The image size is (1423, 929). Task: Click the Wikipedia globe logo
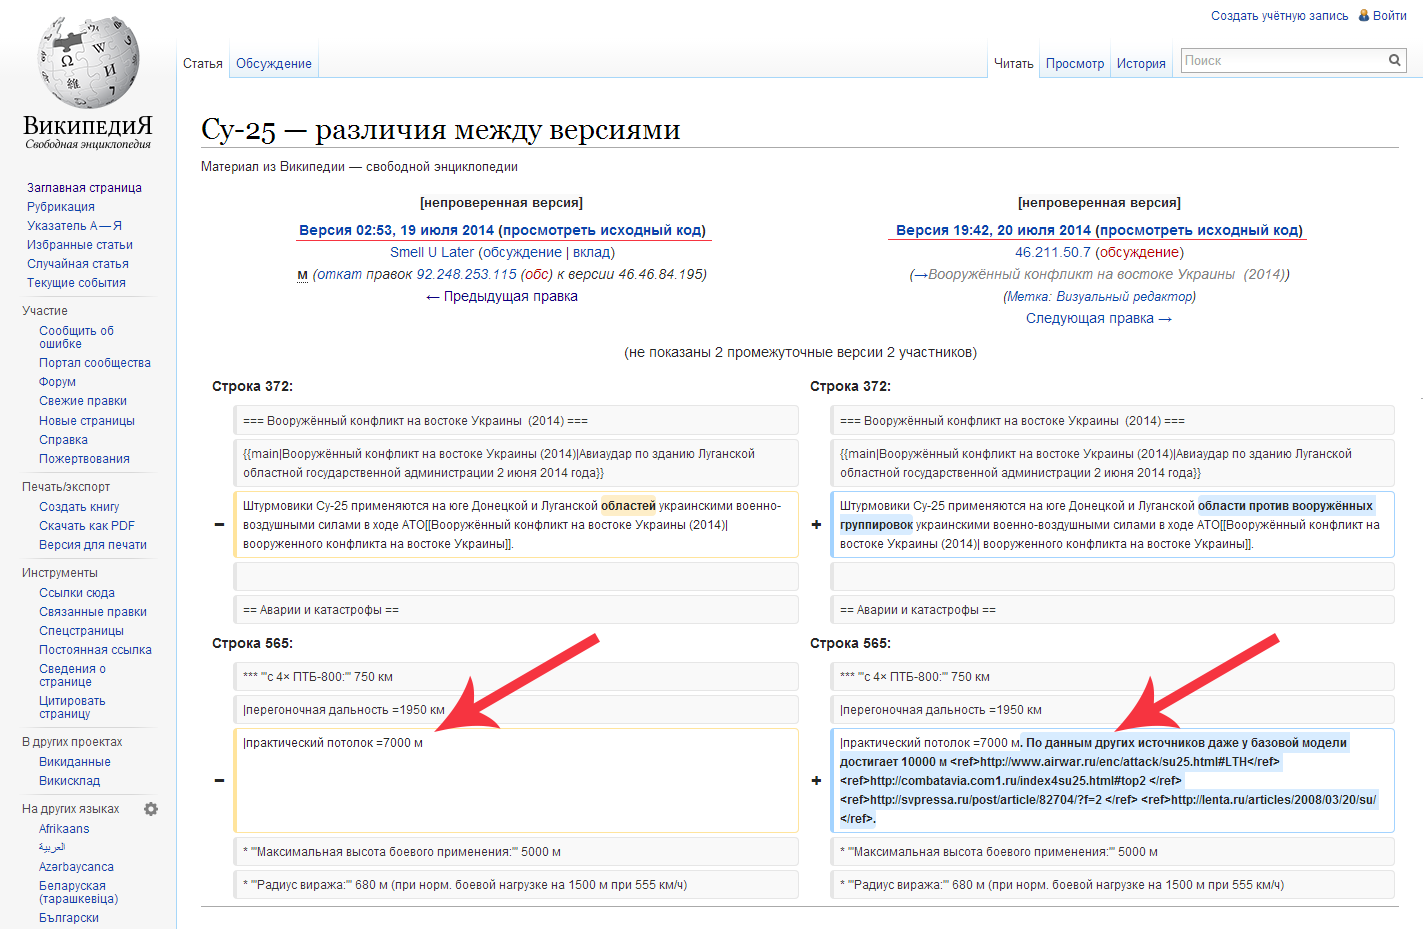tap(88, 60)
